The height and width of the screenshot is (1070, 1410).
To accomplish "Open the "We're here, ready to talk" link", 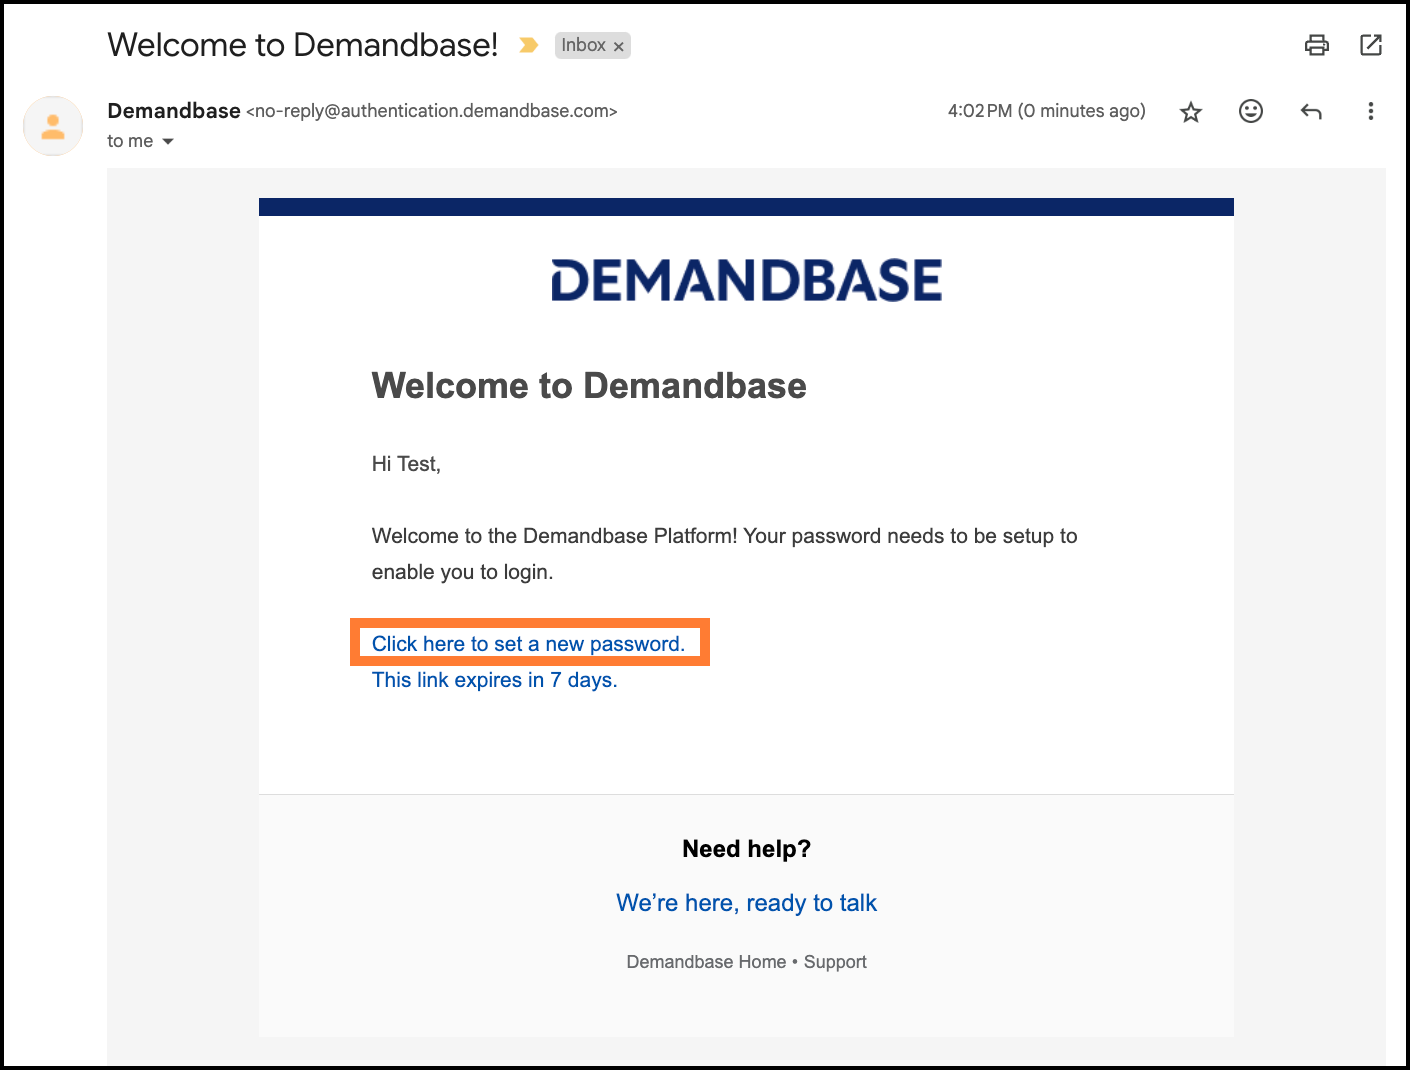I will click(746, 903).
